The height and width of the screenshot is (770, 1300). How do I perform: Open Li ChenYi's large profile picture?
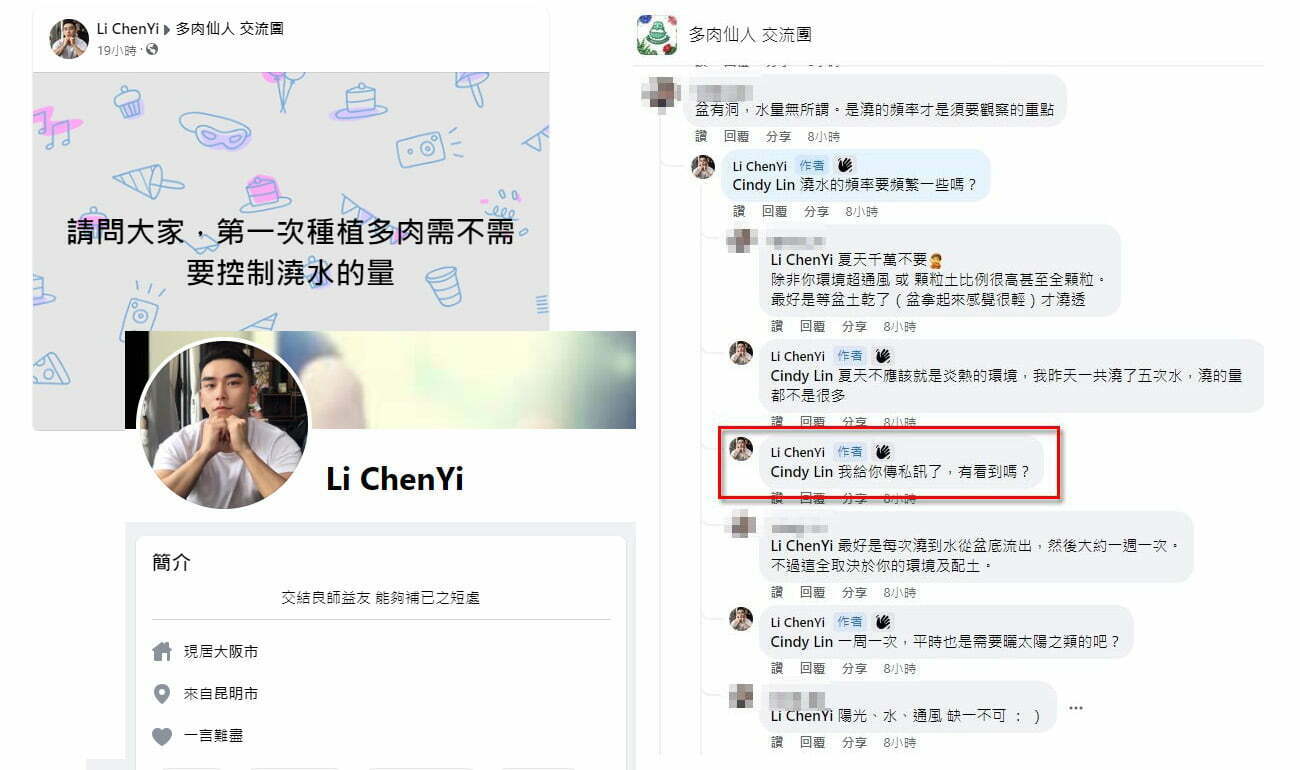[x=222, y=424]
